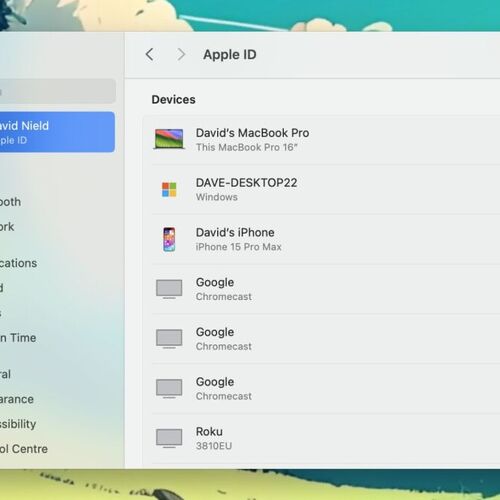Select the David Nield Apple ID sidebar item
500x500 pixels.
point(57,132)
